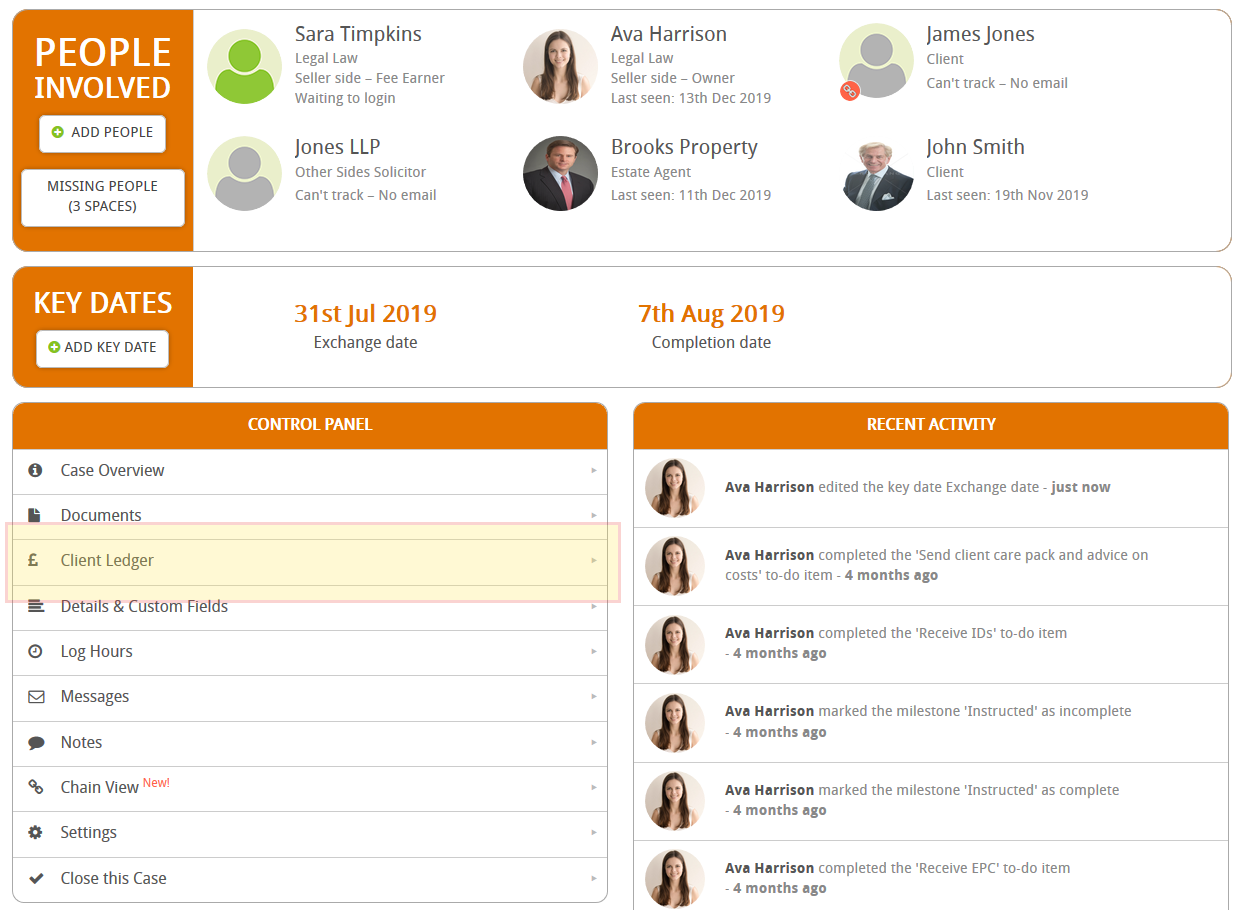This screenshot has width=1250, height=910.
Task: Click the red no-track badge on James Jones
Action: (849, 91)
